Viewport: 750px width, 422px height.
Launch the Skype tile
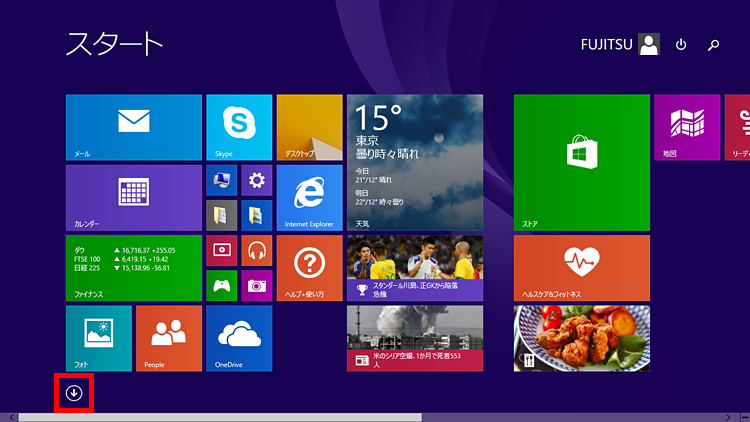[239, 127]
